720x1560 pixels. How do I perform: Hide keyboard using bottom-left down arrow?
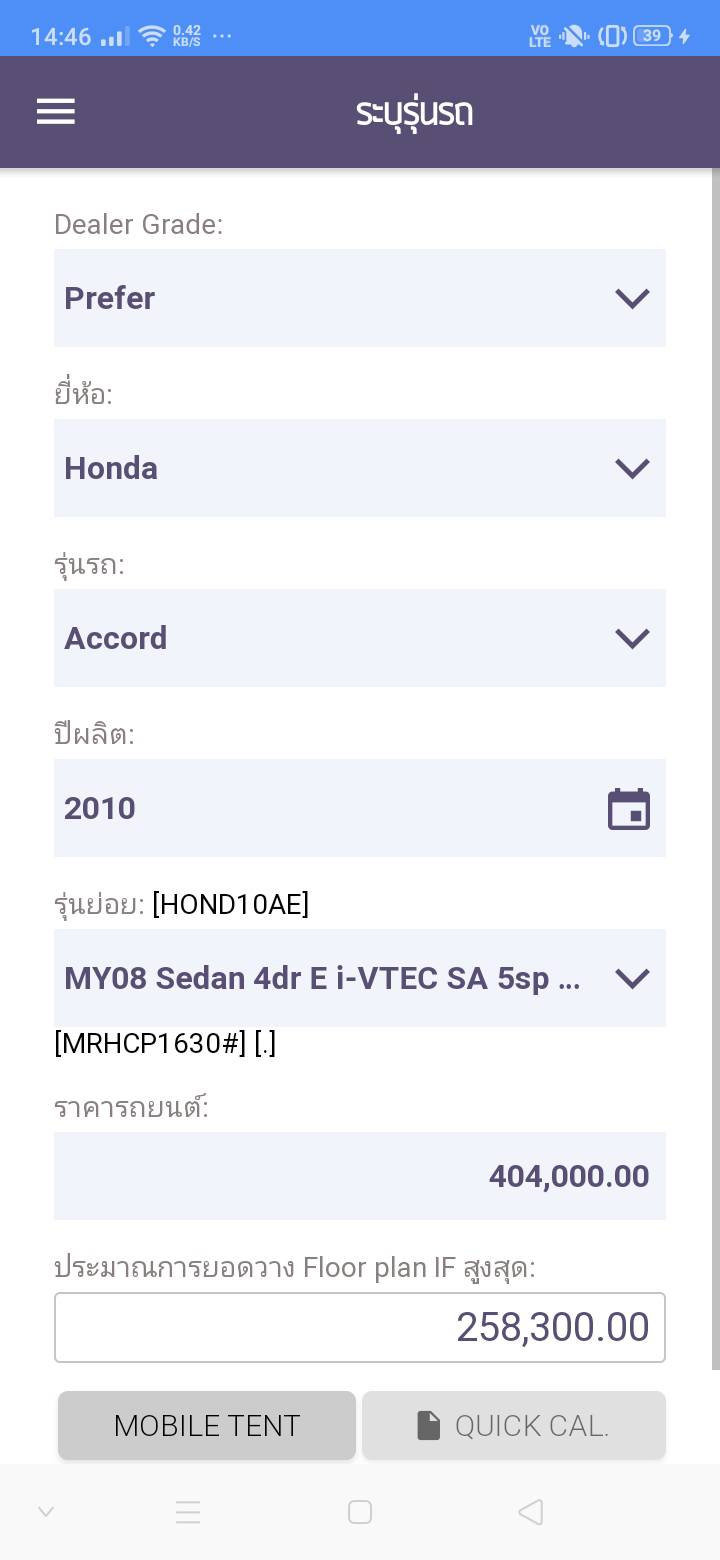[46, 1512]
